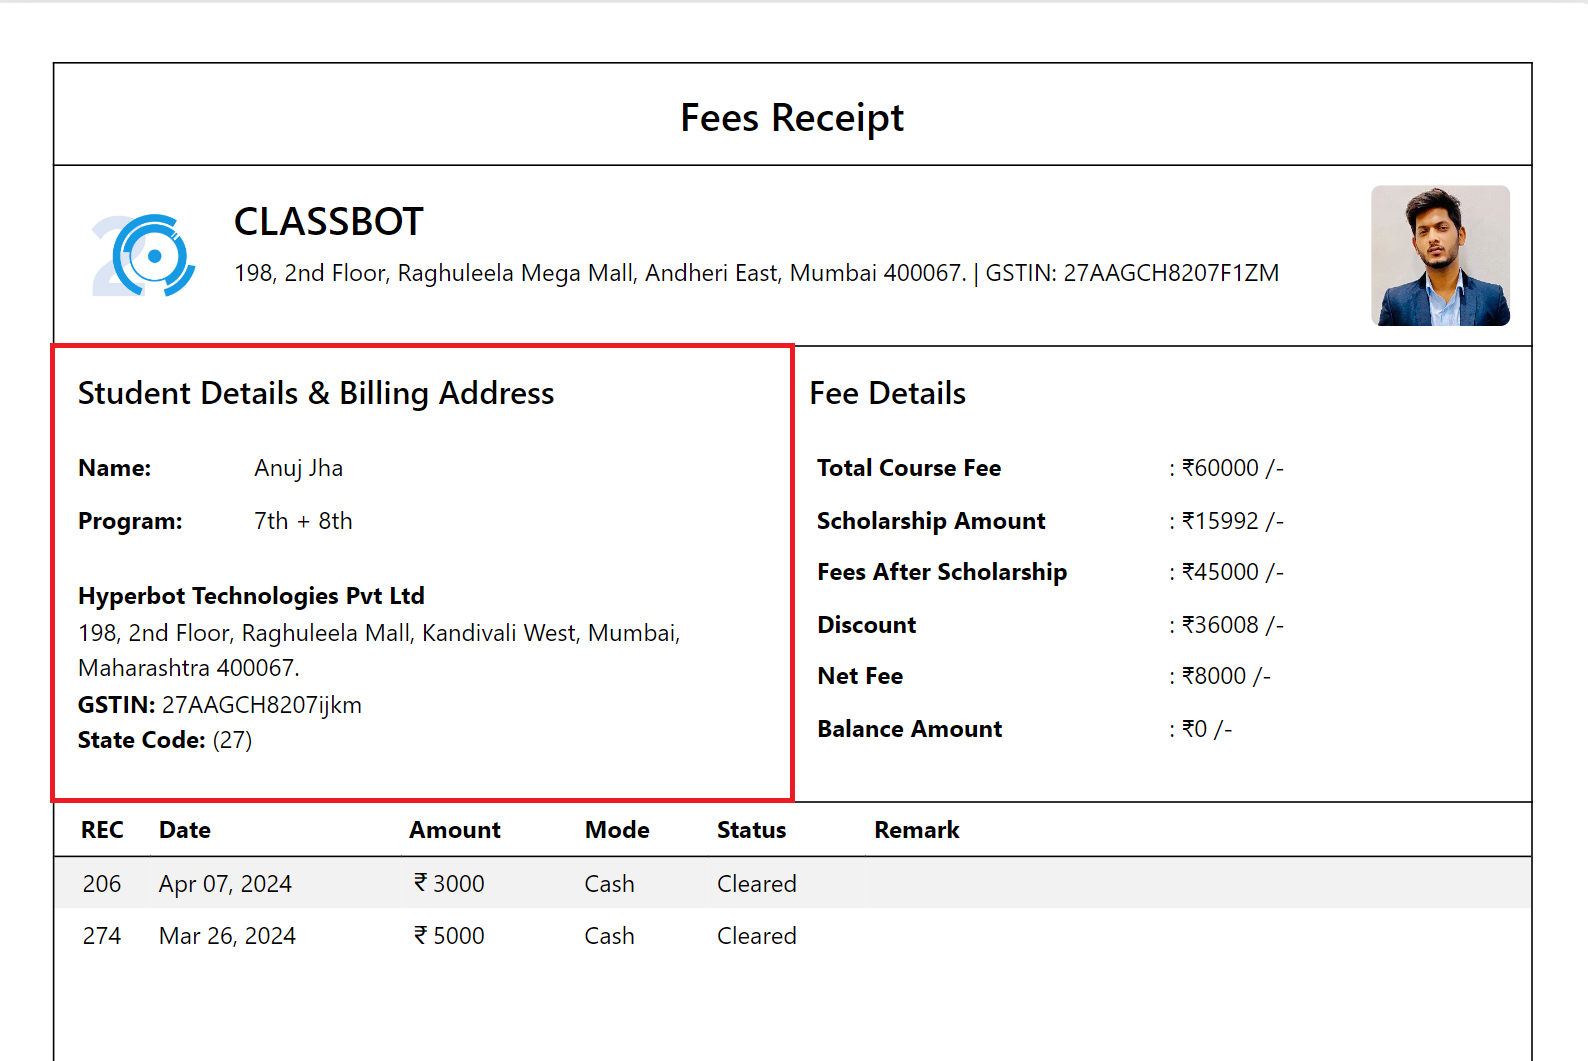Click Cleared status in receipt 274 row
Screen dimensions: 1588x1061
(757, 936)
